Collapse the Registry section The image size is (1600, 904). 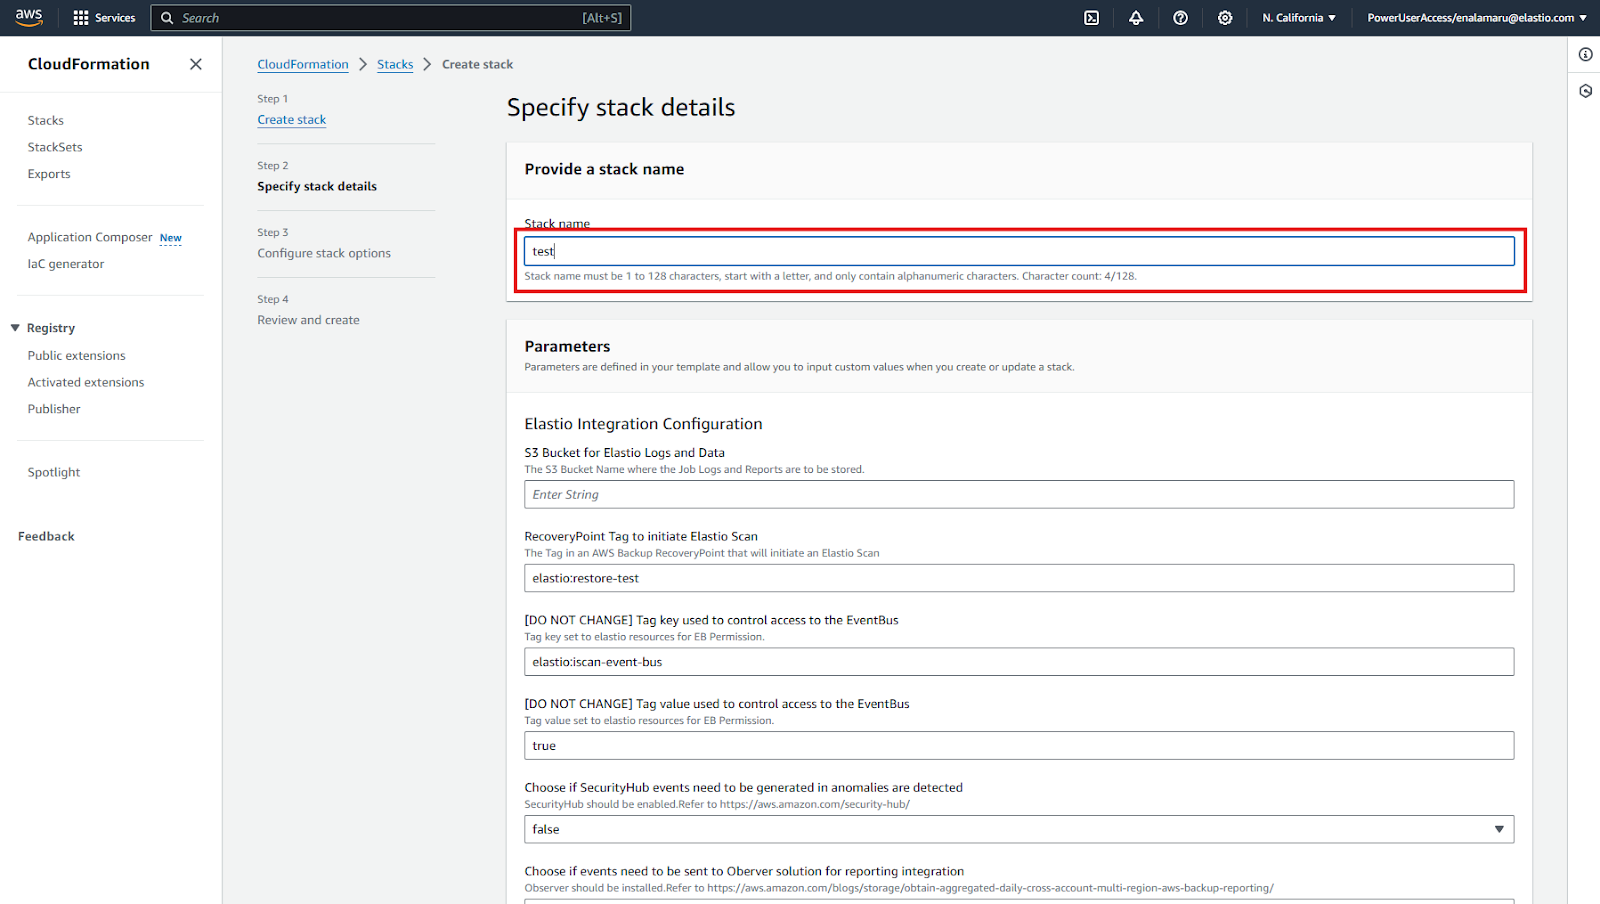(x=16, y=328)
